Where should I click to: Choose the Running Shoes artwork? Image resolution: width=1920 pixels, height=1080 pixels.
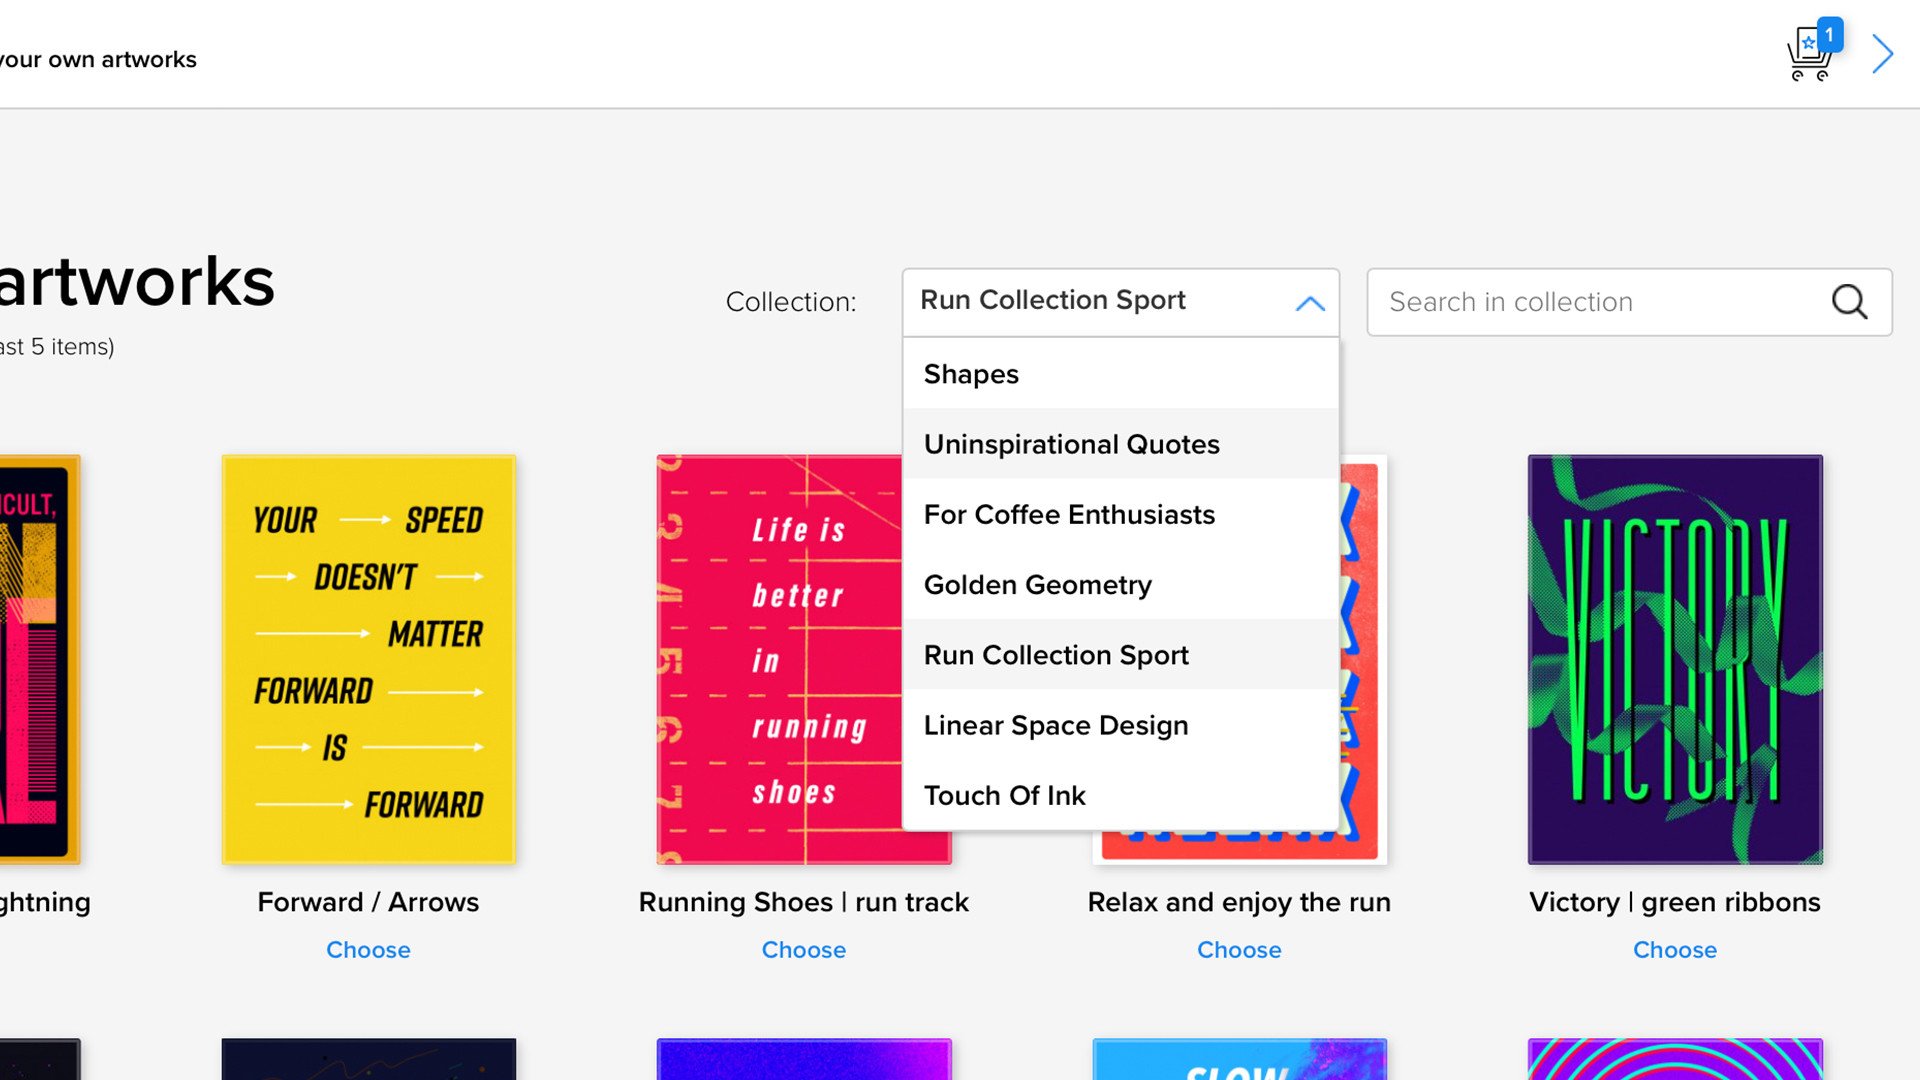[x=803, y=949]
